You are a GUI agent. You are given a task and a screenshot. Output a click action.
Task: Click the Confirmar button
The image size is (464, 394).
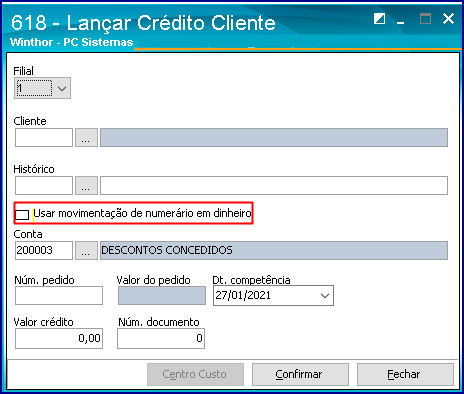click(300, 375)
